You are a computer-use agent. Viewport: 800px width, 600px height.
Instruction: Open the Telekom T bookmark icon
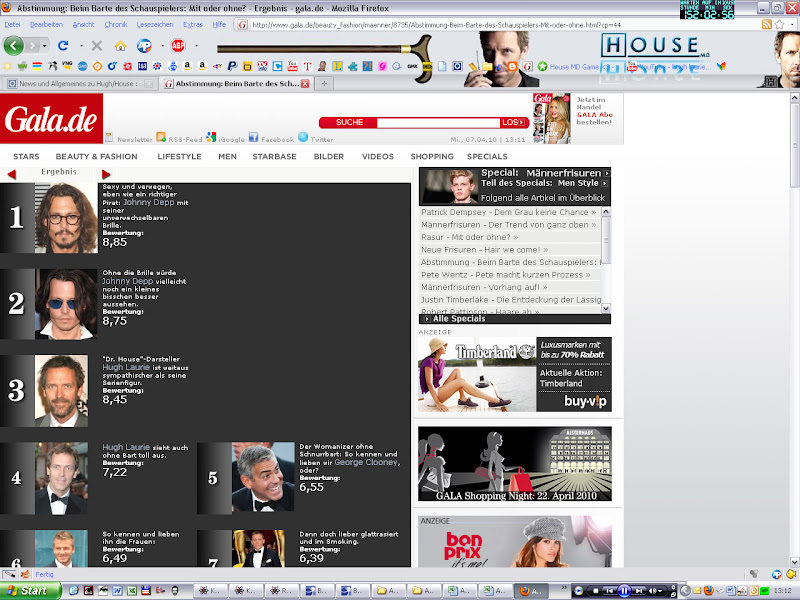point(307,66)
